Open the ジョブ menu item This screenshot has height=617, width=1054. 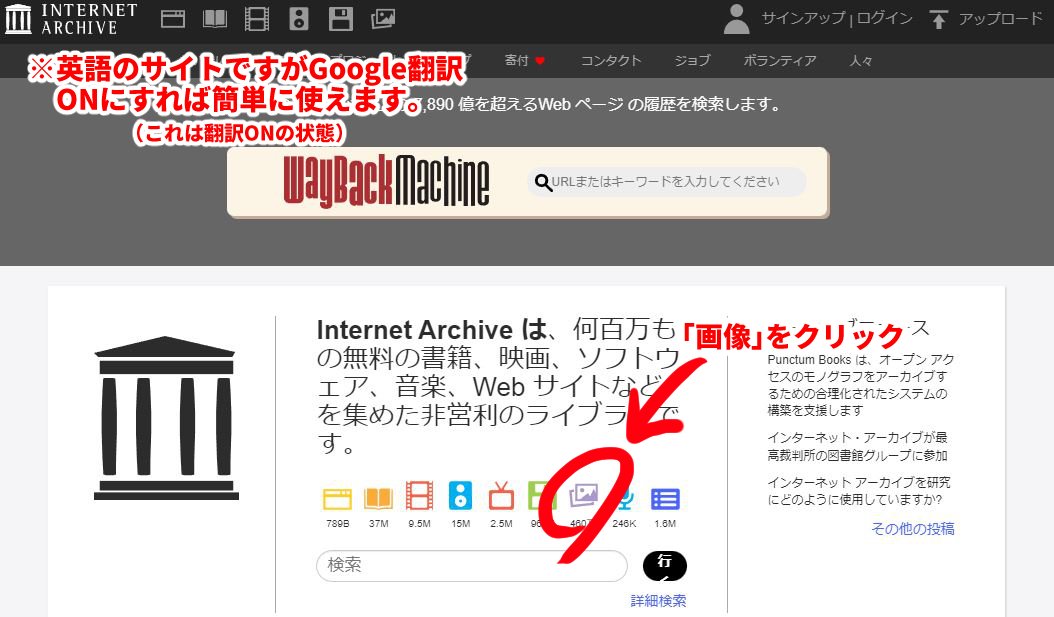tap(692, 60)
